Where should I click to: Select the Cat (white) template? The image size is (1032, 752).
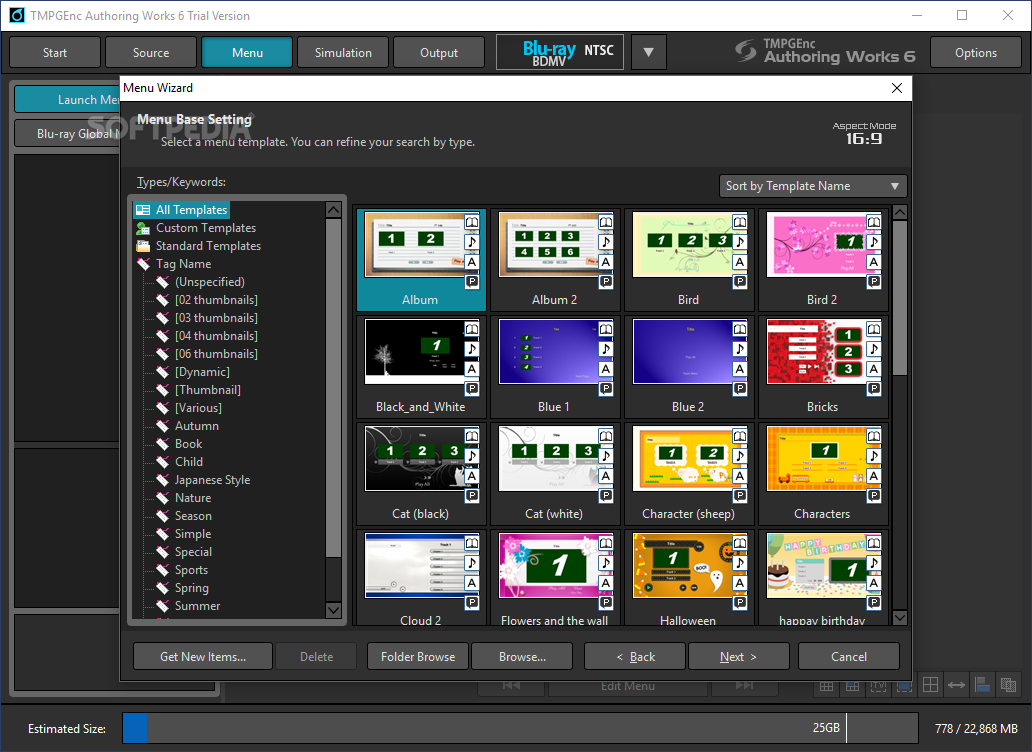click(x=555, y=474)
